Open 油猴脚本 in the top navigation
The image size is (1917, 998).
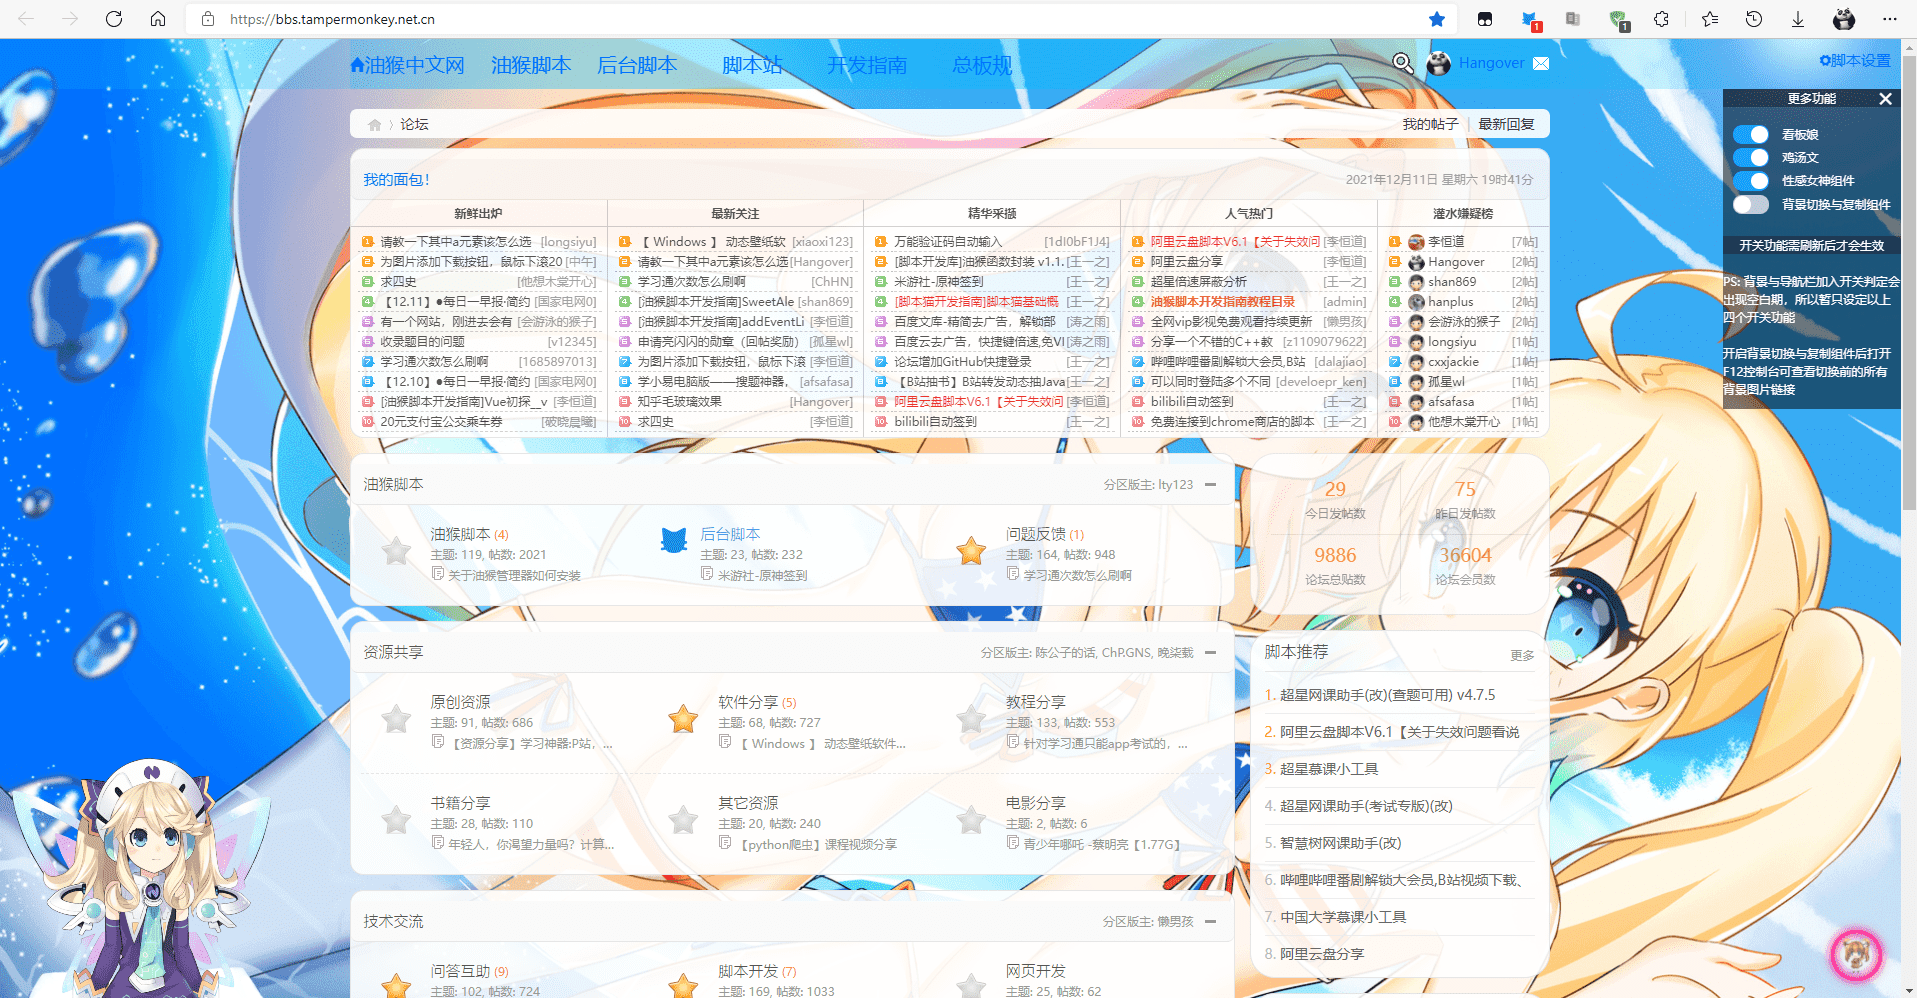[531, 65]
